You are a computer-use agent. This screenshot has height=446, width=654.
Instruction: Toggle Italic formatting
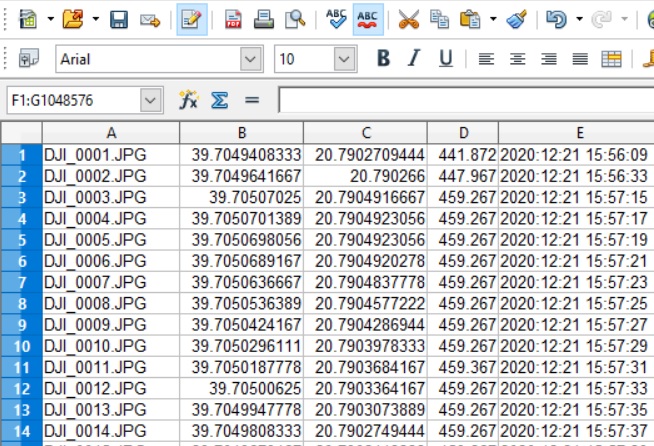(x=414, y=58)
